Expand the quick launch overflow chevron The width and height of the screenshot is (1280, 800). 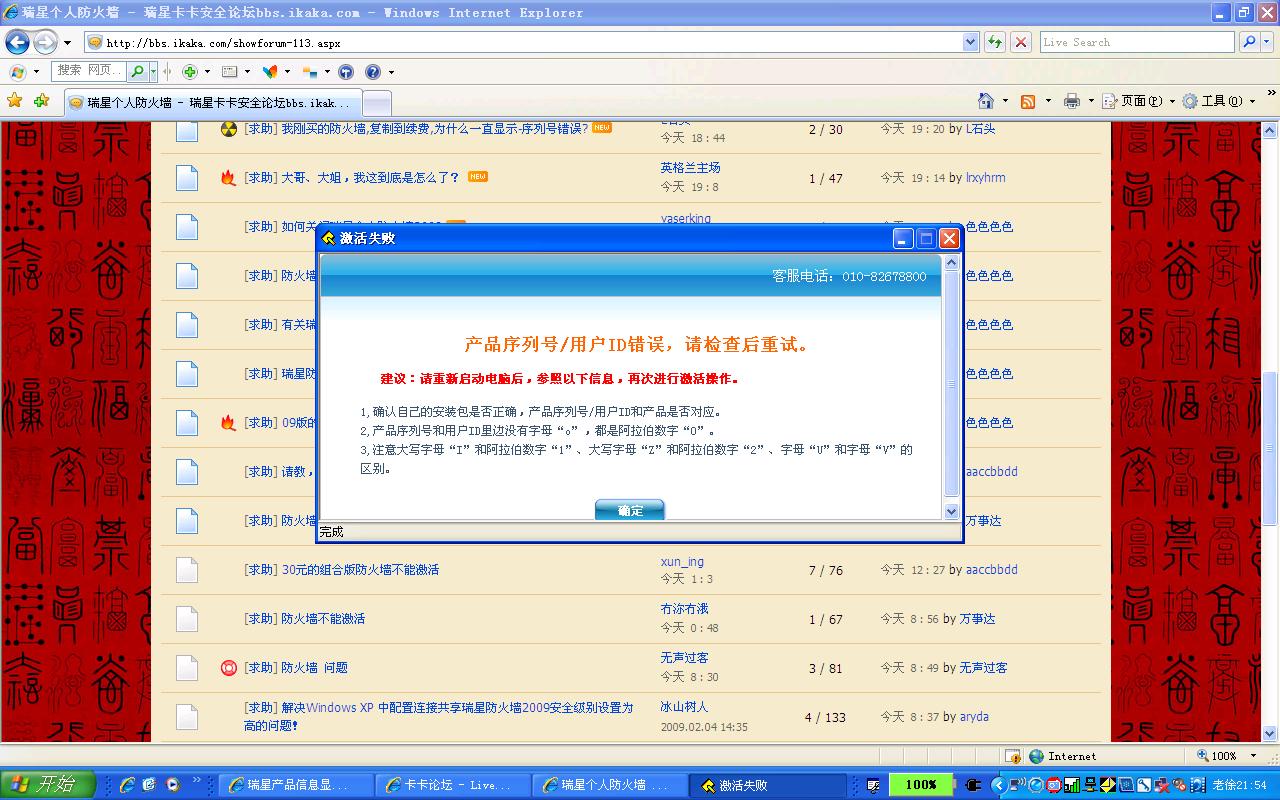[x=196, y=780]
